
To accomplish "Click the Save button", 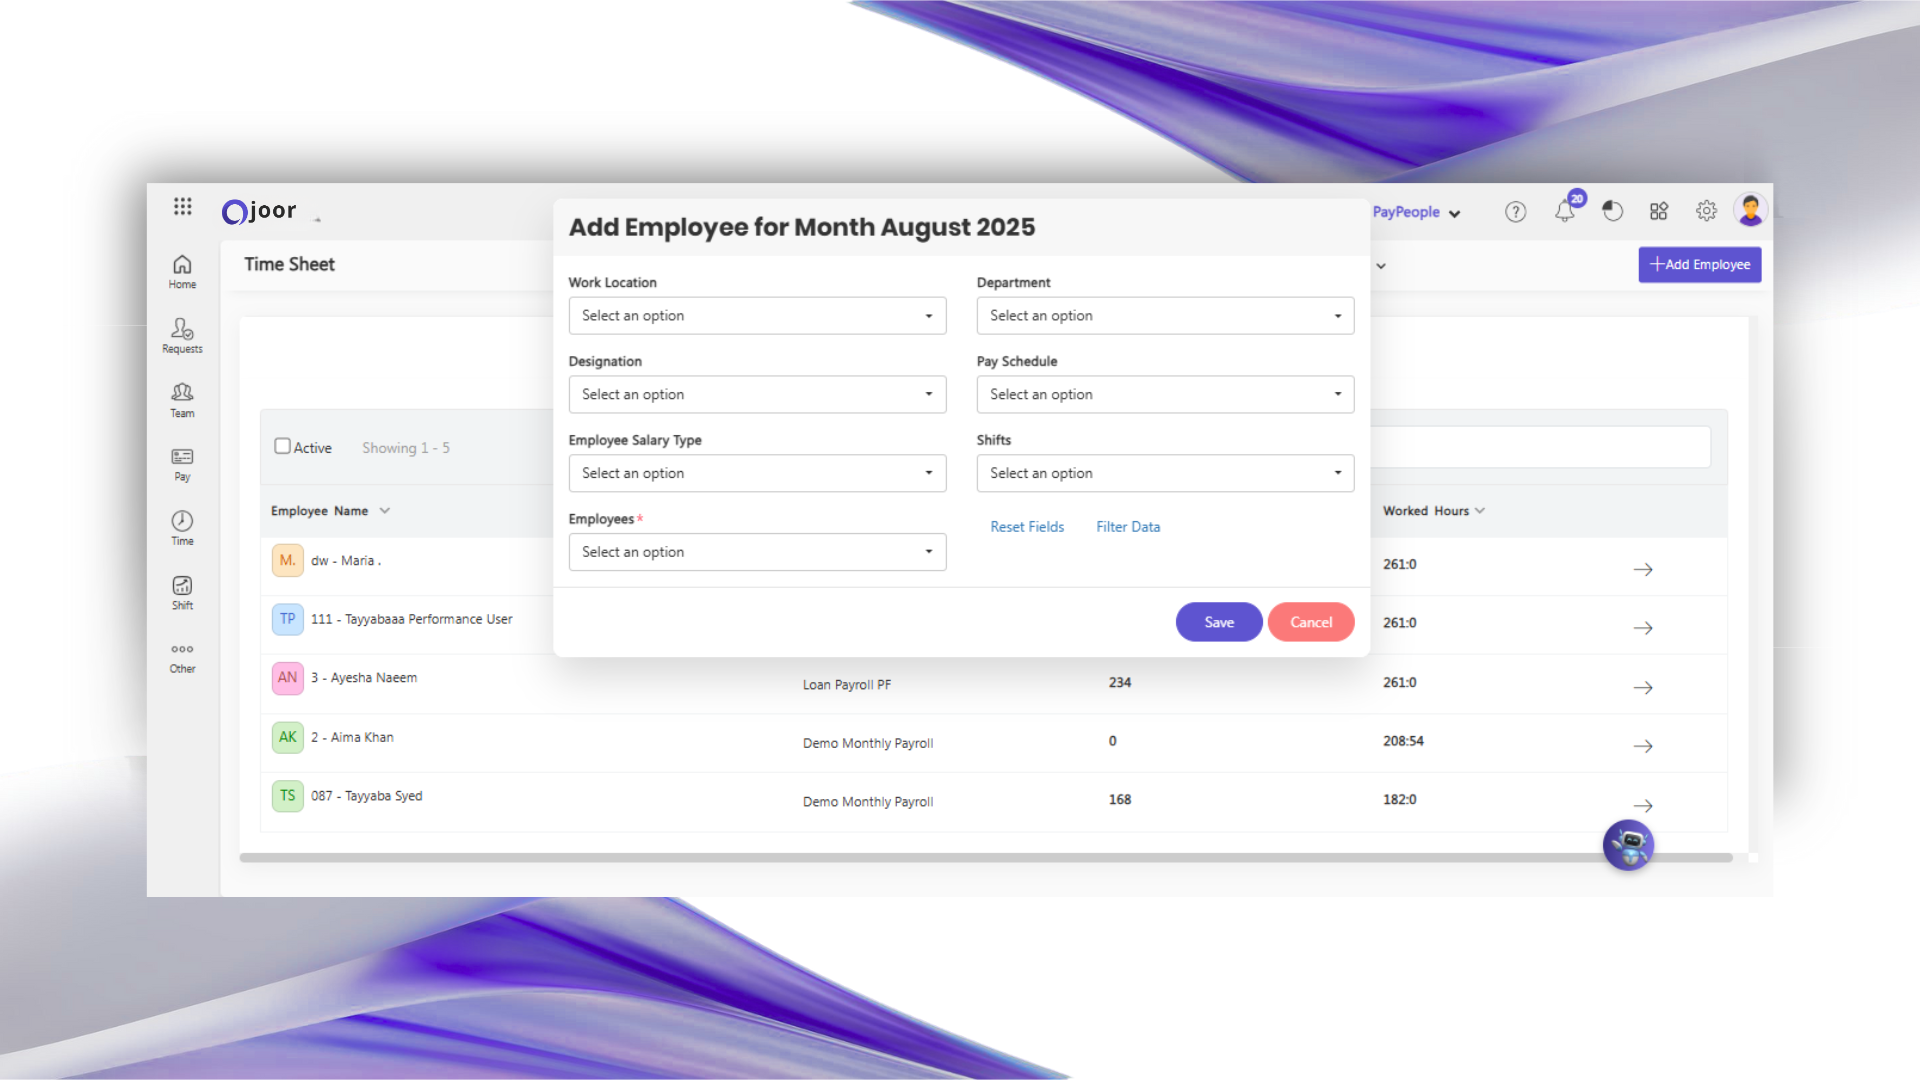I will tap(1218, 622).
